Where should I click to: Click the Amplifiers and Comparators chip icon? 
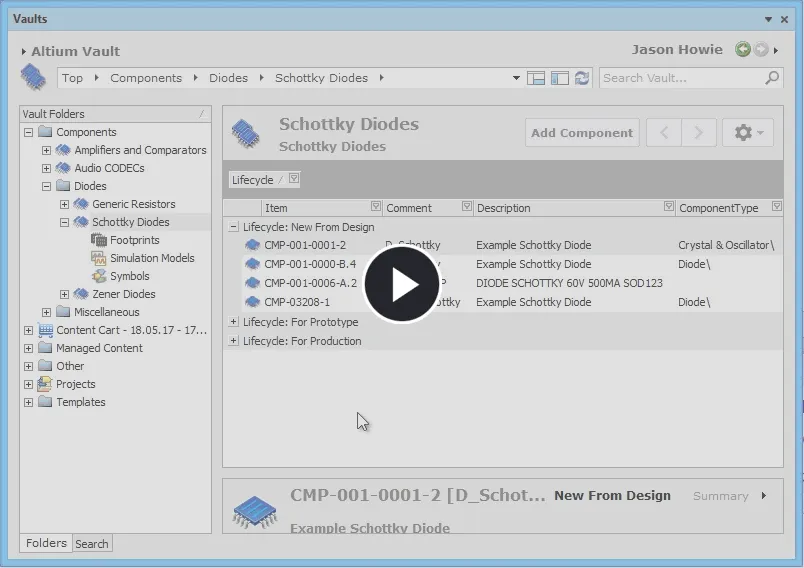(x=63, y=150)
